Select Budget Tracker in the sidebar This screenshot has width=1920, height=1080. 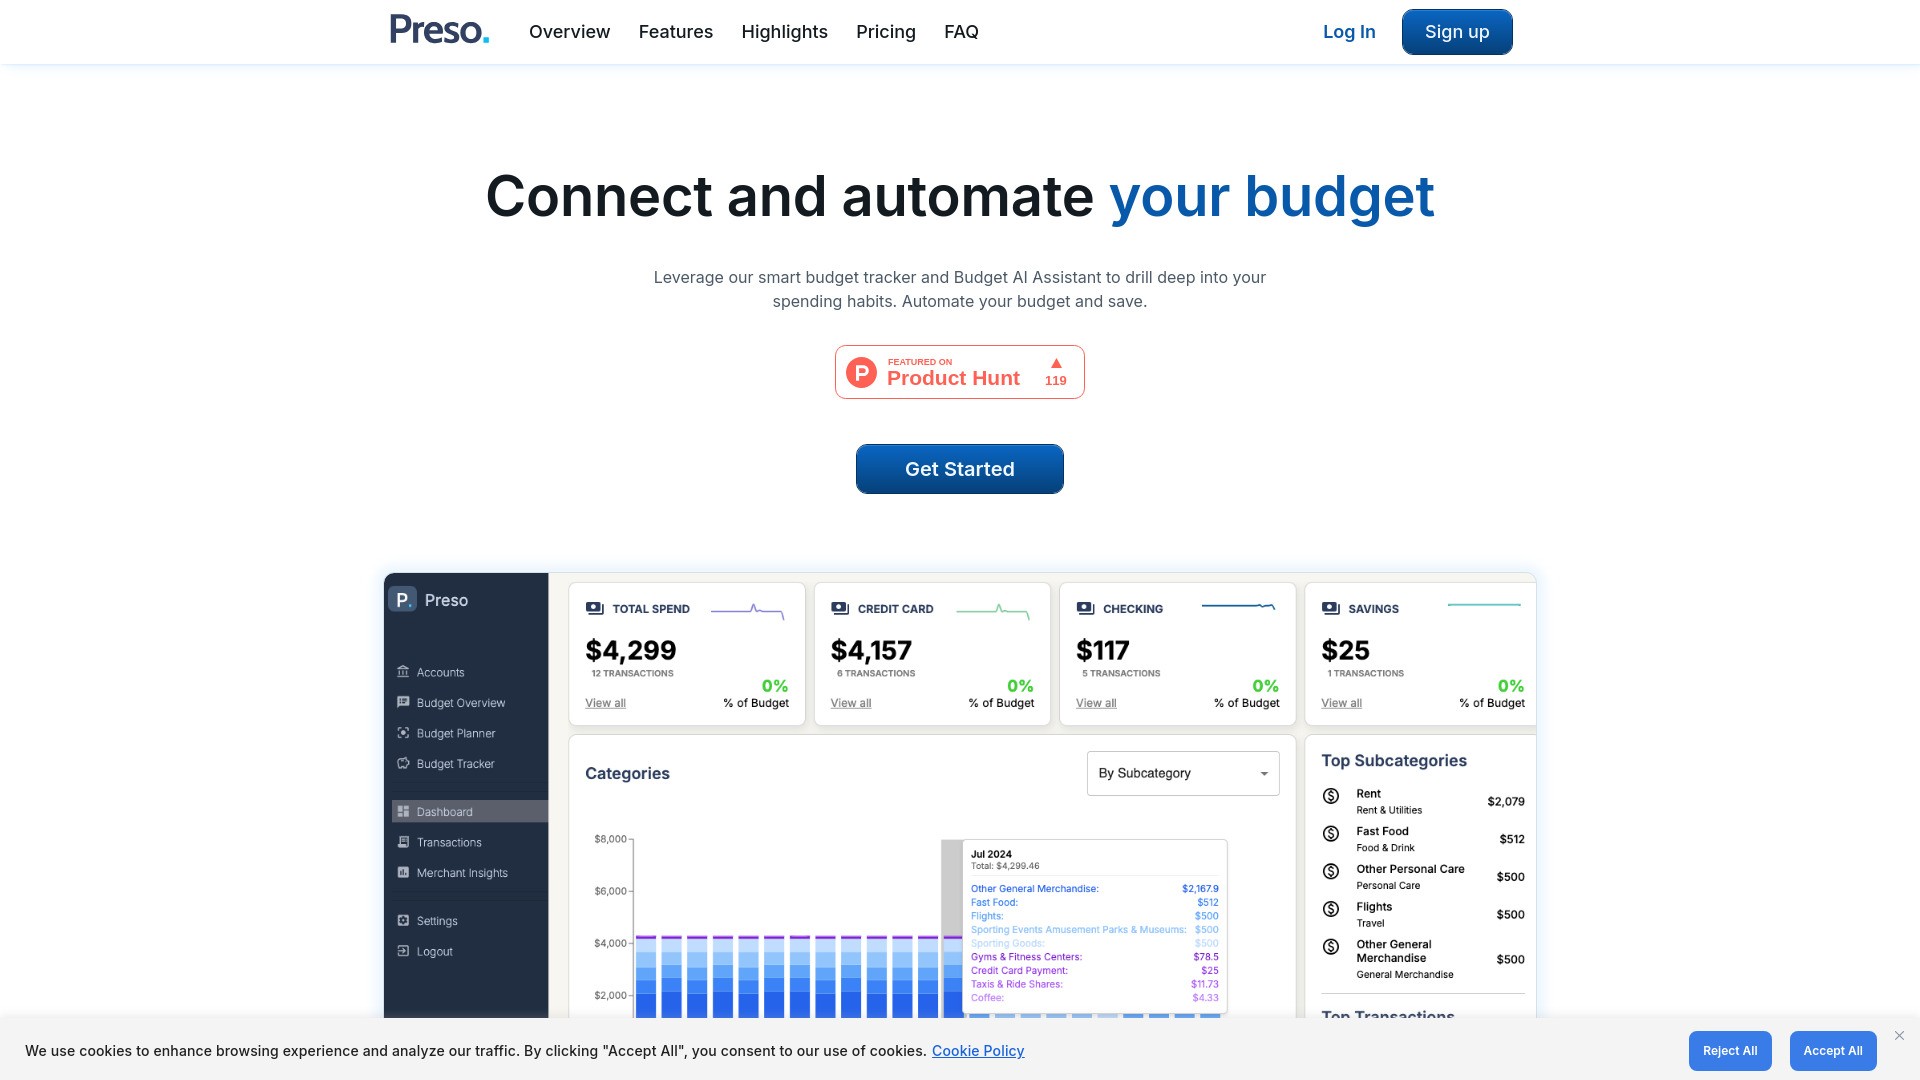[455, 763]
